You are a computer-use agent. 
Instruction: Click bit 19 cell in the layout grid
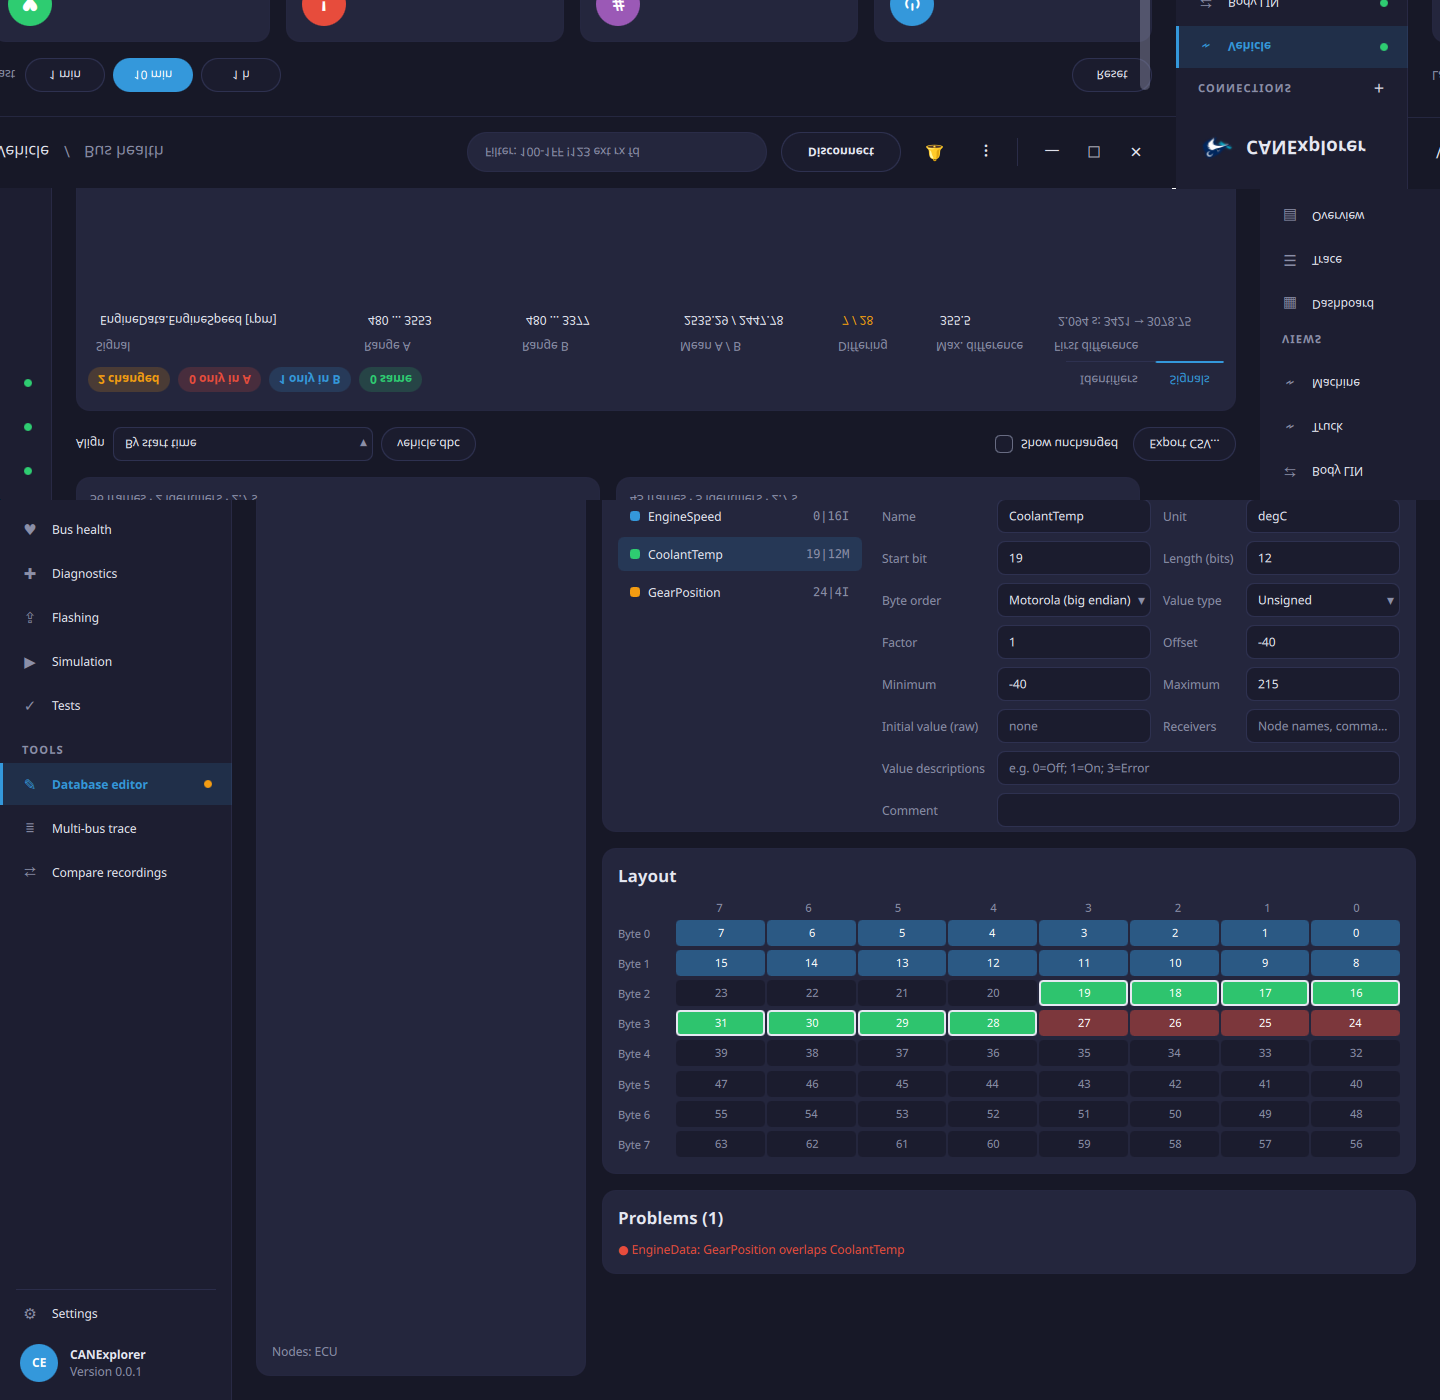(1084, 993)
